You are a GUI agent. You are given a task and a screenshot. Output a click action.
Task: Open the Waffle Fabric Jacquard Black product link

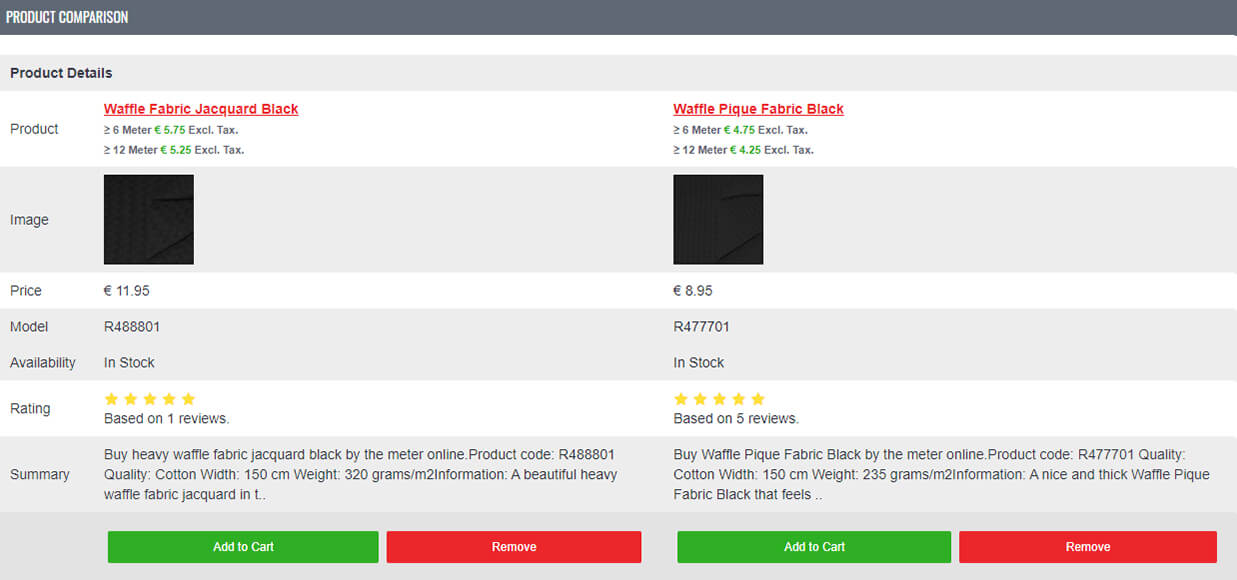click(201, 109)
